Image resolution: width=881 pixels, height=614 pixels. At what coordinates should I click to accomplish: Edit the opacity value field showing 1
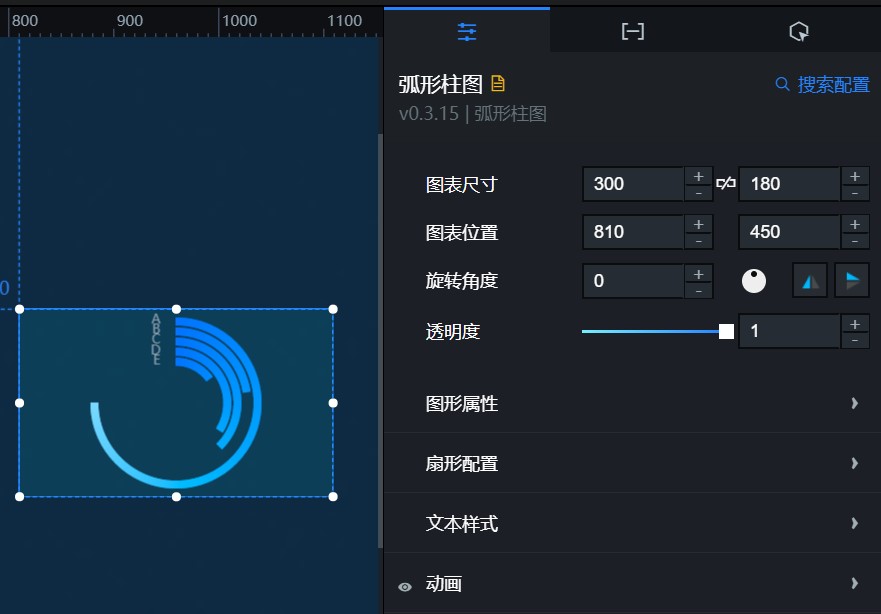click(x=789, y=331)
